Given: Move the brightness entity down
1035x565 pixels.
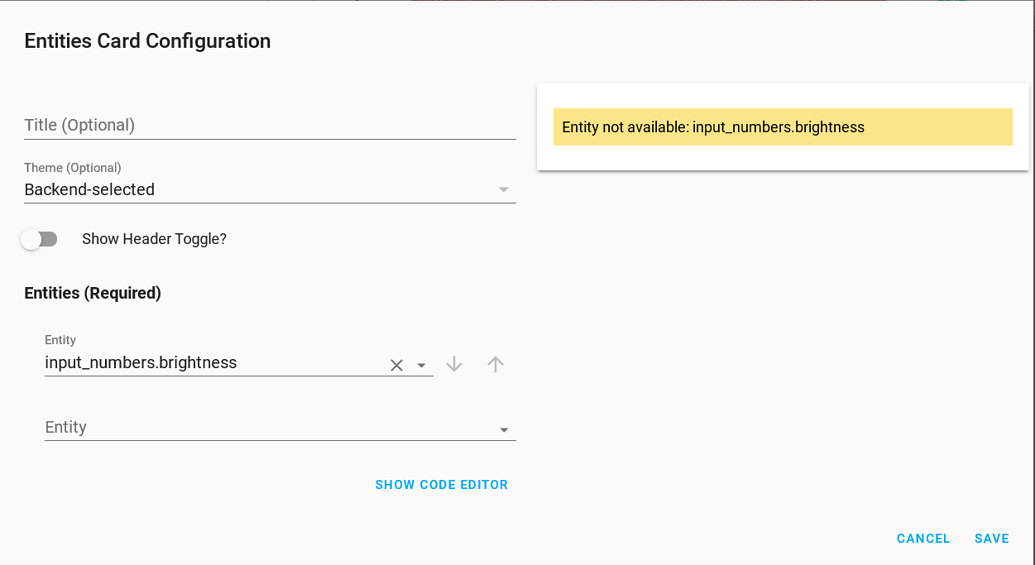Looking at the screenshot, I should click(x=454, y=364).
